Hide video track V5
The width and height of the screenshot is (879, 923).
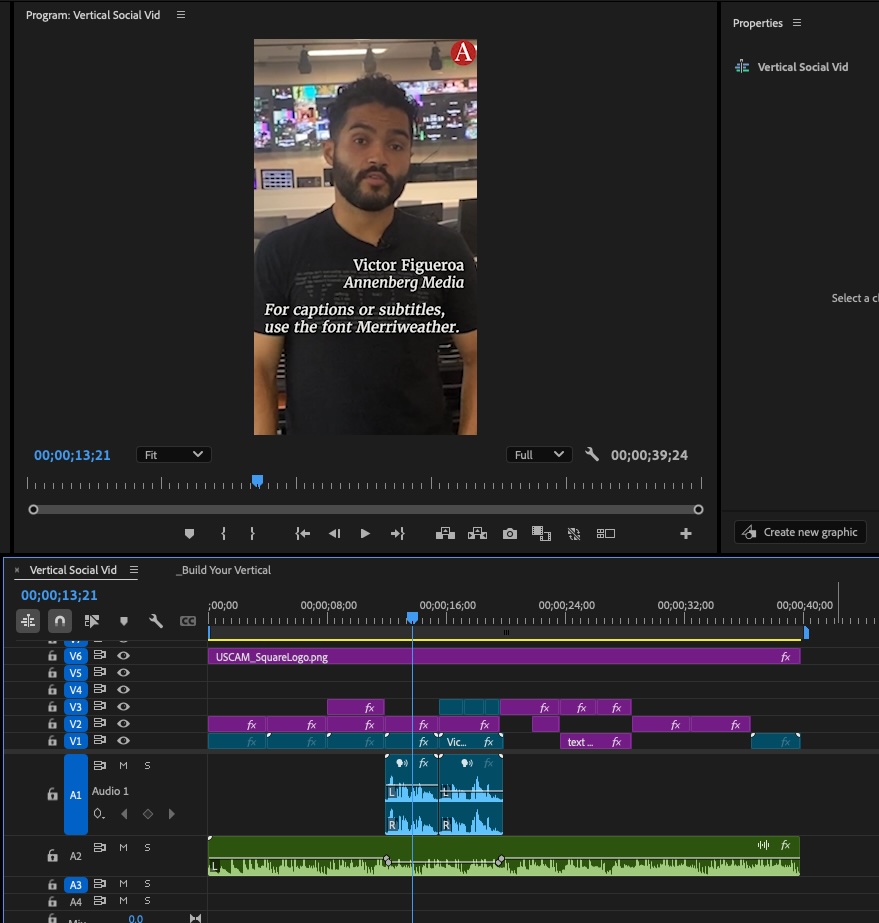[123, 673]
